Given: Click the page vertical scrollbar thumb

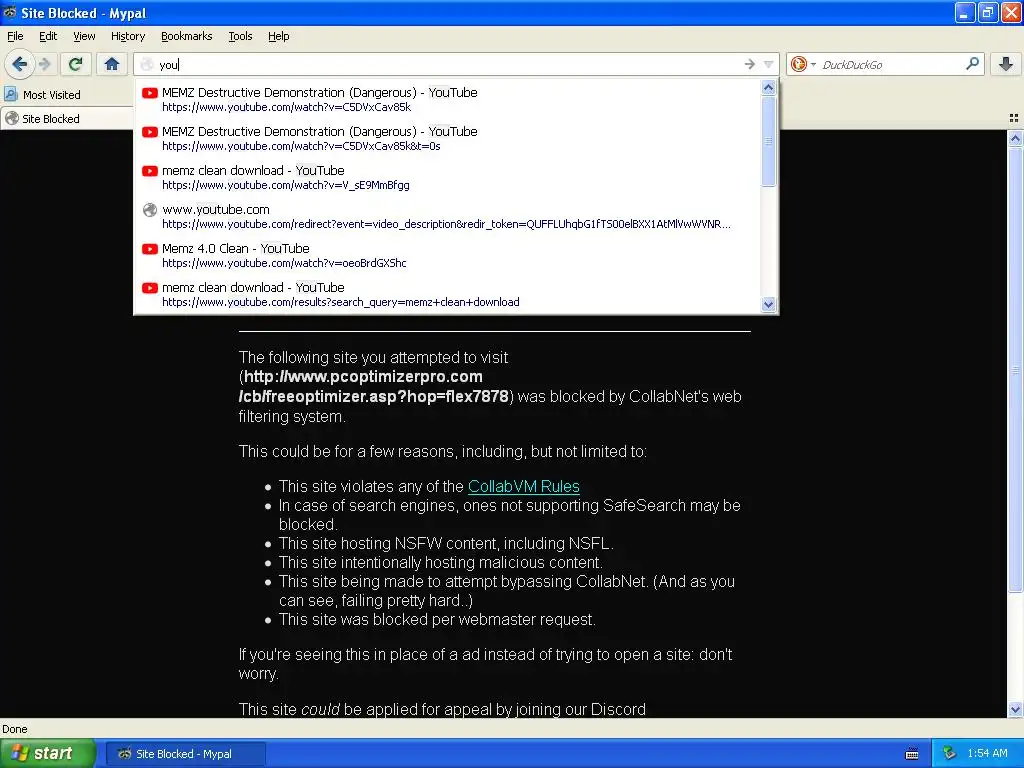Looking at the screenshot, I should pos(1015,369).
